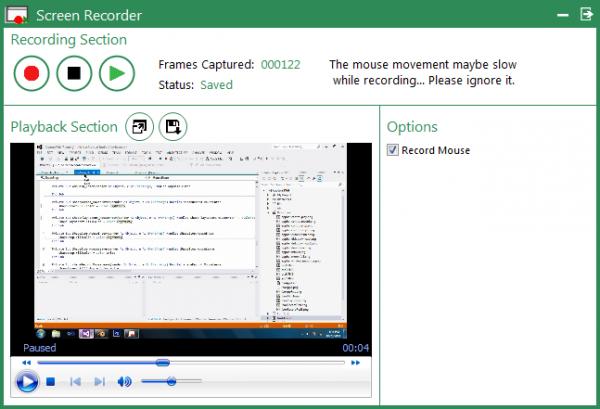Click the 00:04 elapsed time display
This screenshot has height=409, width=600.
tap(355, 348)
